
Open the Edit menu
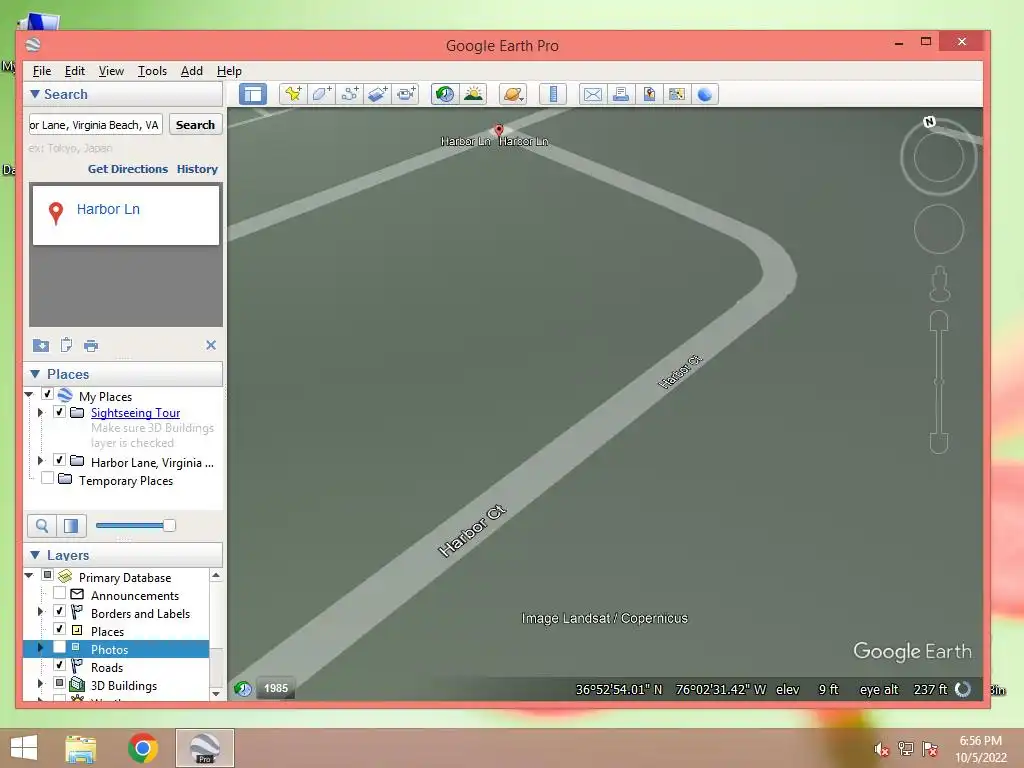coord(74,71)
